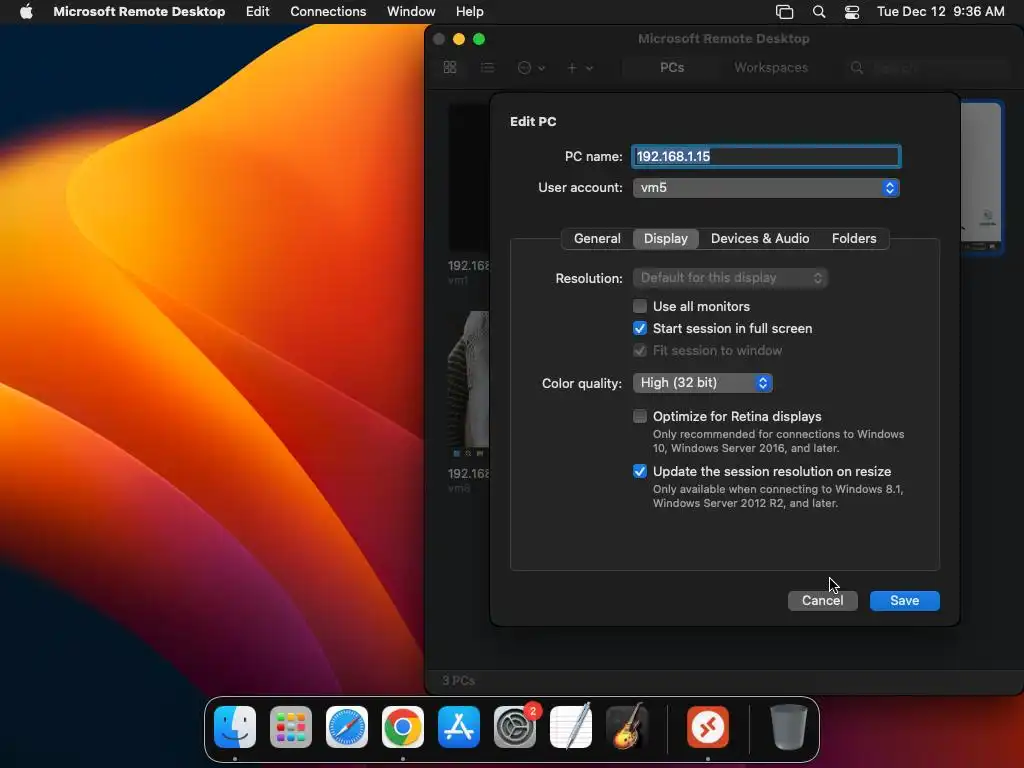Select the PCs tab in main window
The height and width of the screenshot is (768, 1024).
coord(672,67)
